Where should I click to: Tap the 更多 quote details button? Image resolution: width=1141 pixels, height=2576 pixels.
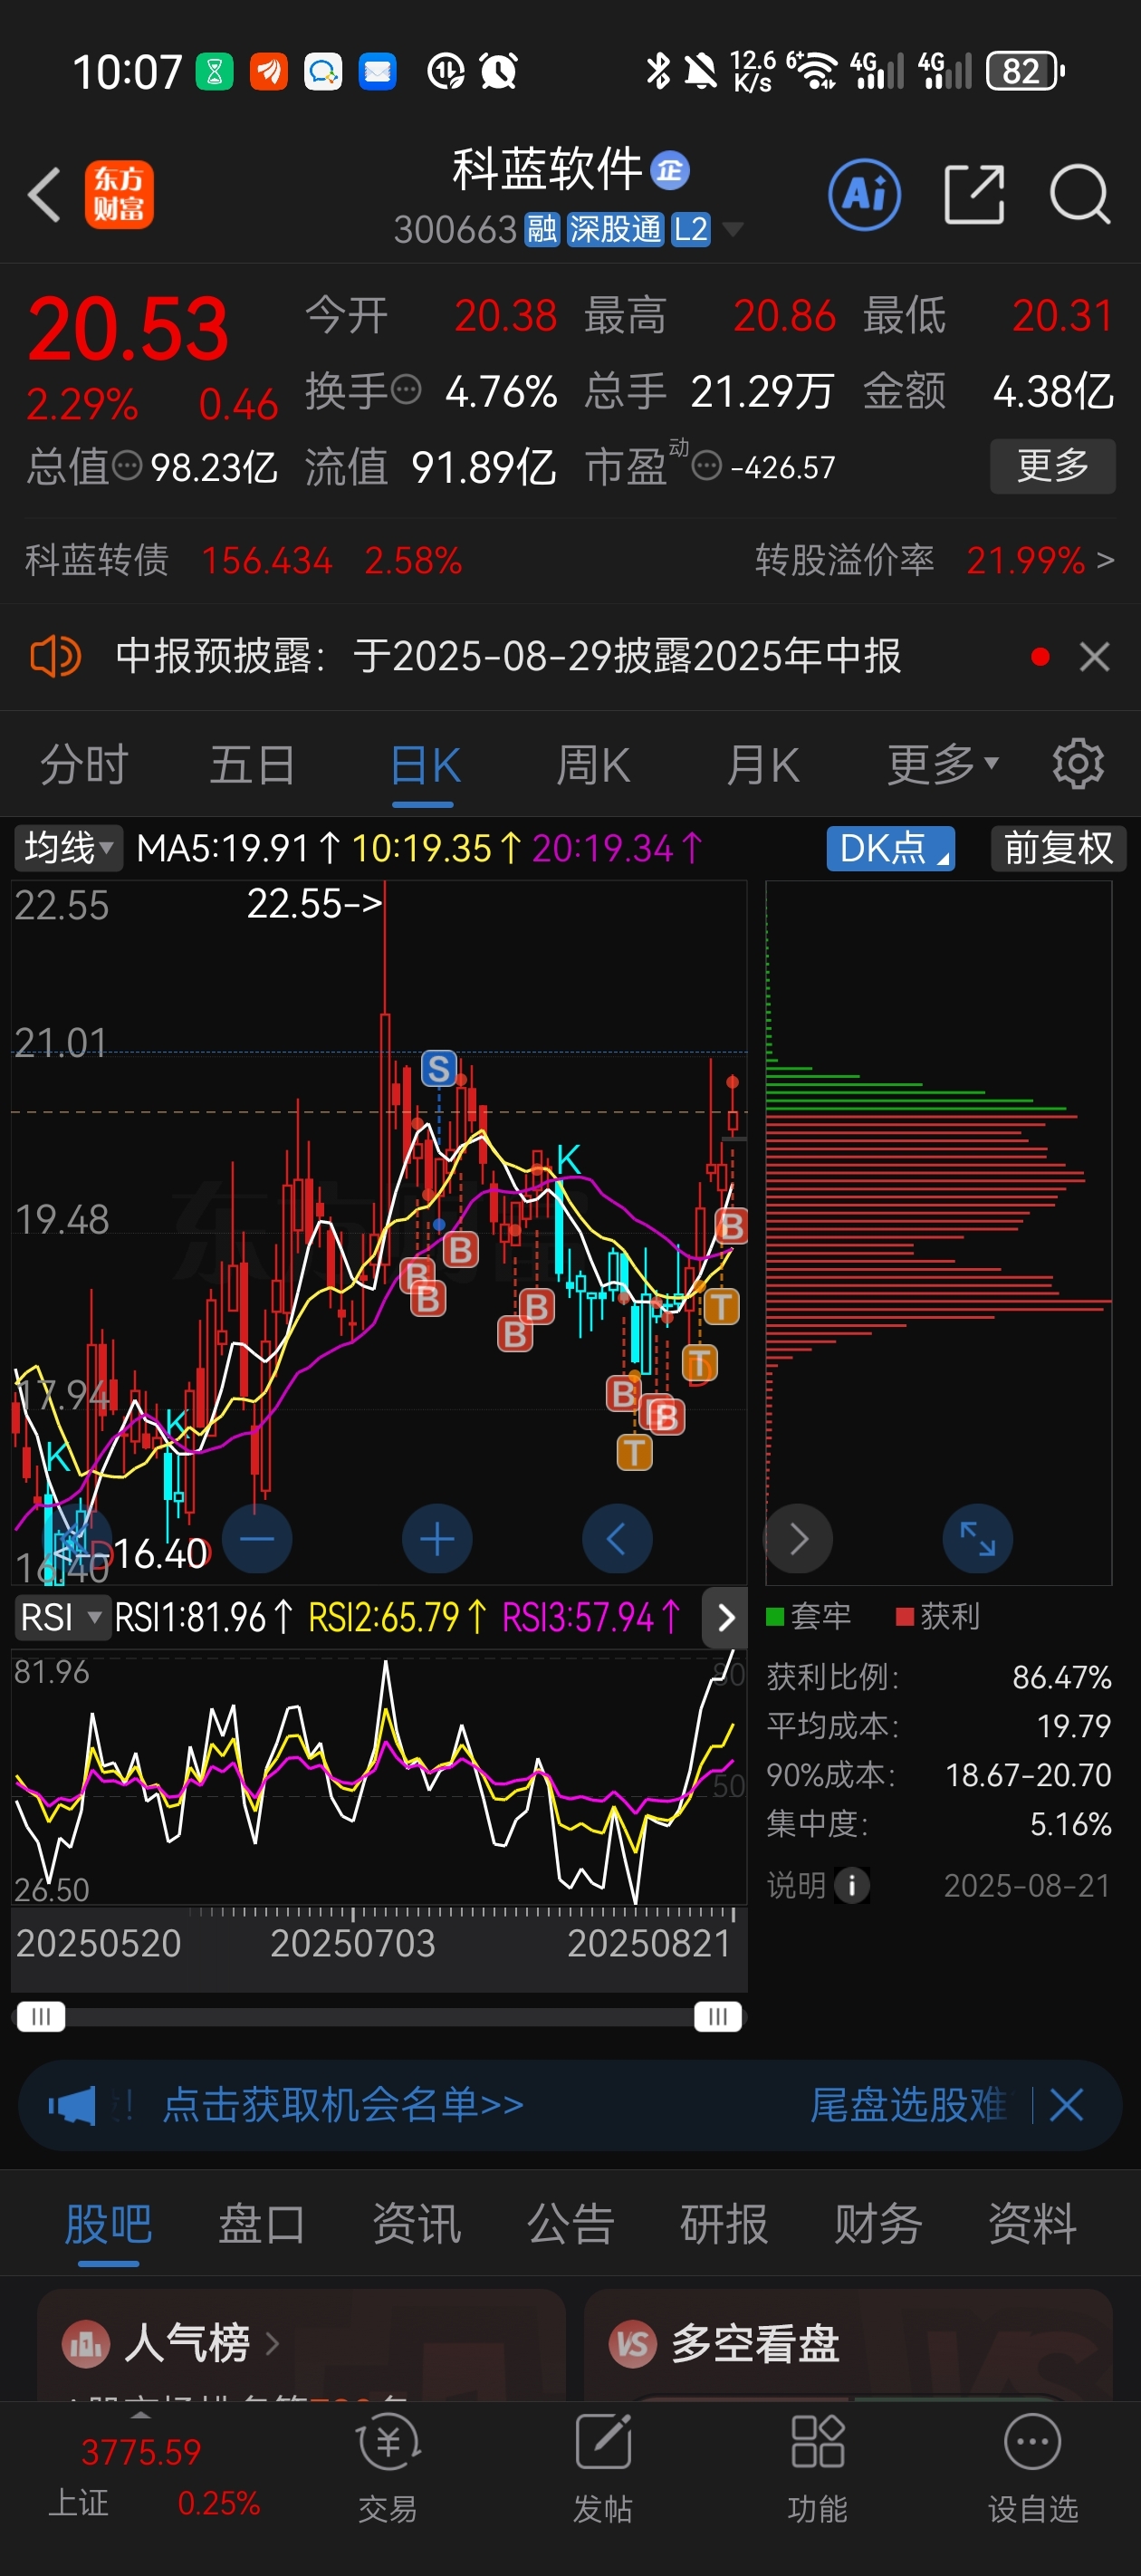1052,466
